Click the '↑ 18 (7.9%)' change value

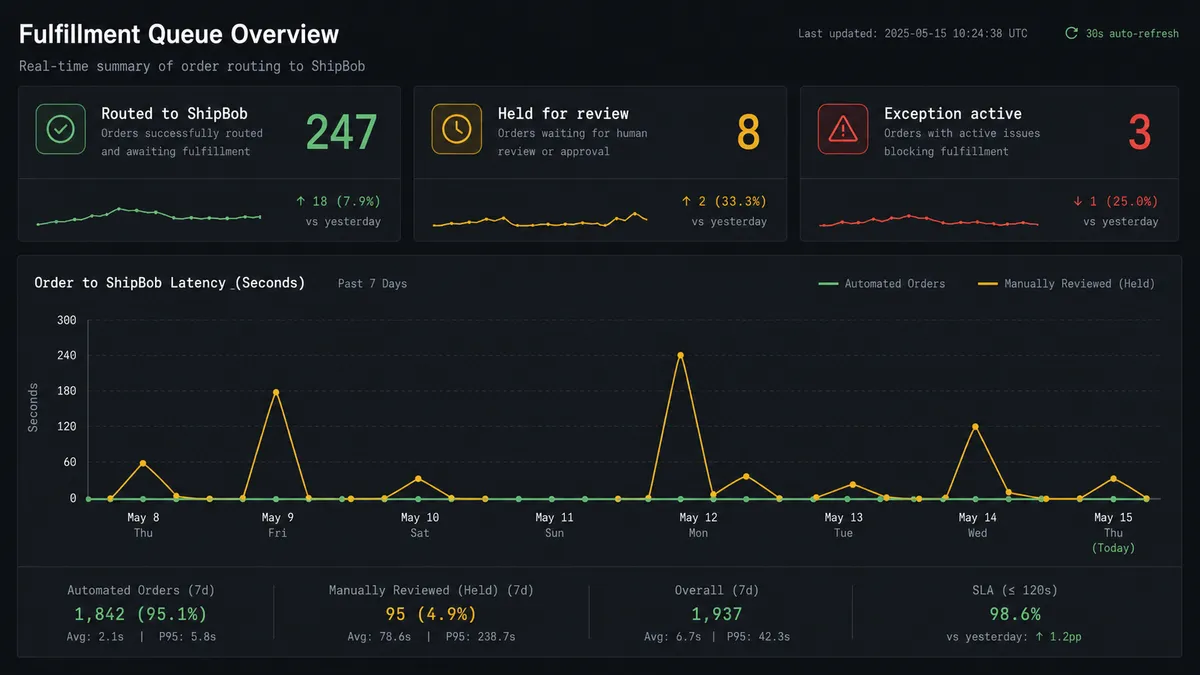[338, 202]
